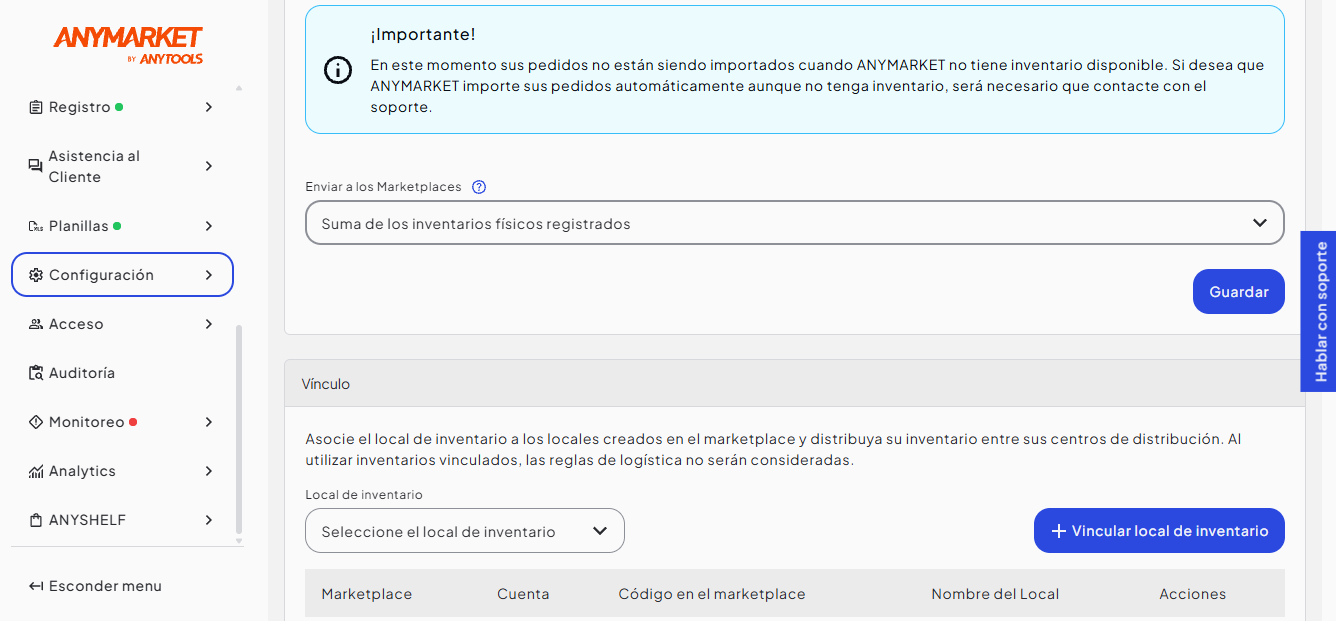Click the Registro clipboard icon
The height and width of the screenshot is (621, 1336).
pos(36,107)
